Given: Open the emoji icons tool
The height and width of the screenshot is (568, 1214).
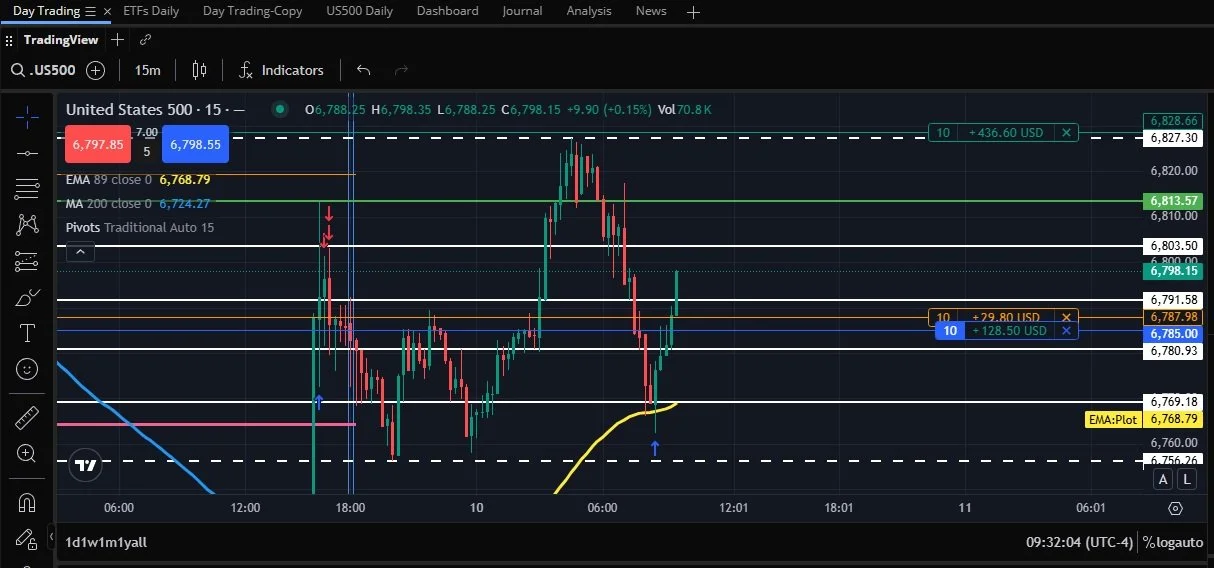Looking at the screenshot, I should coord(27,369).
